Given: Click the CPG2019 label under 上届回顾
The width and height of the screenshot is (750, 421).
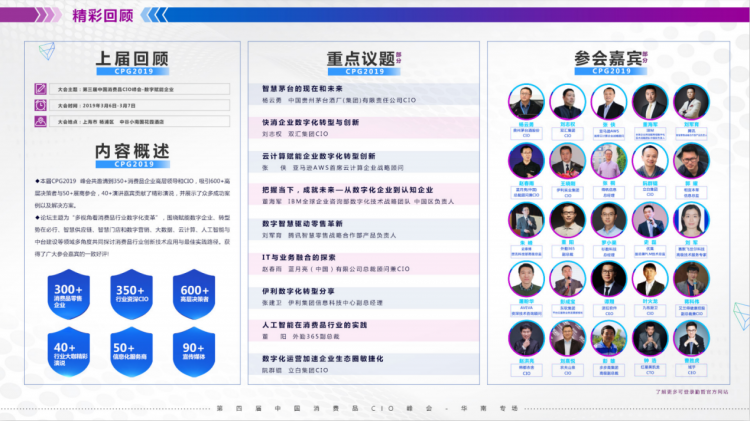Looking at the screenshot, I should coord(132,71).
